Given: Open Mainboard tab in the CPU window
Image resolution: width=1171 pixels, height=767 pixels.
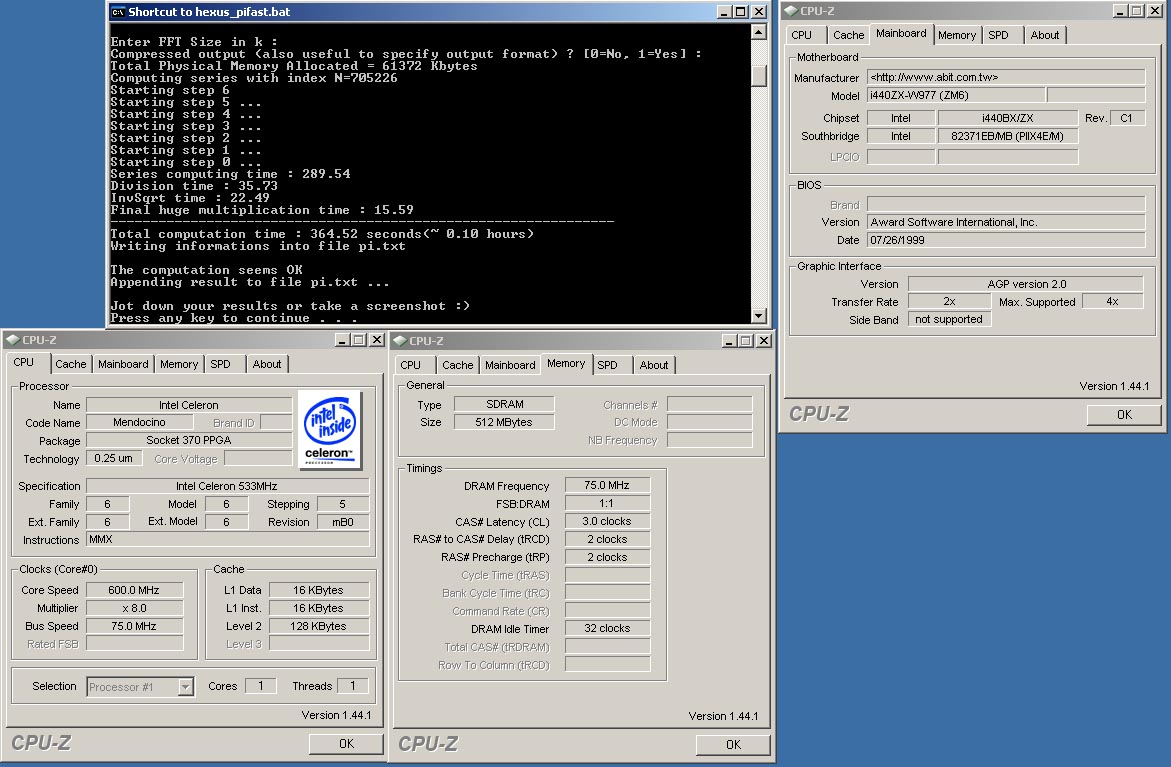Looking at the screenshot, I should tap(123, 364).
